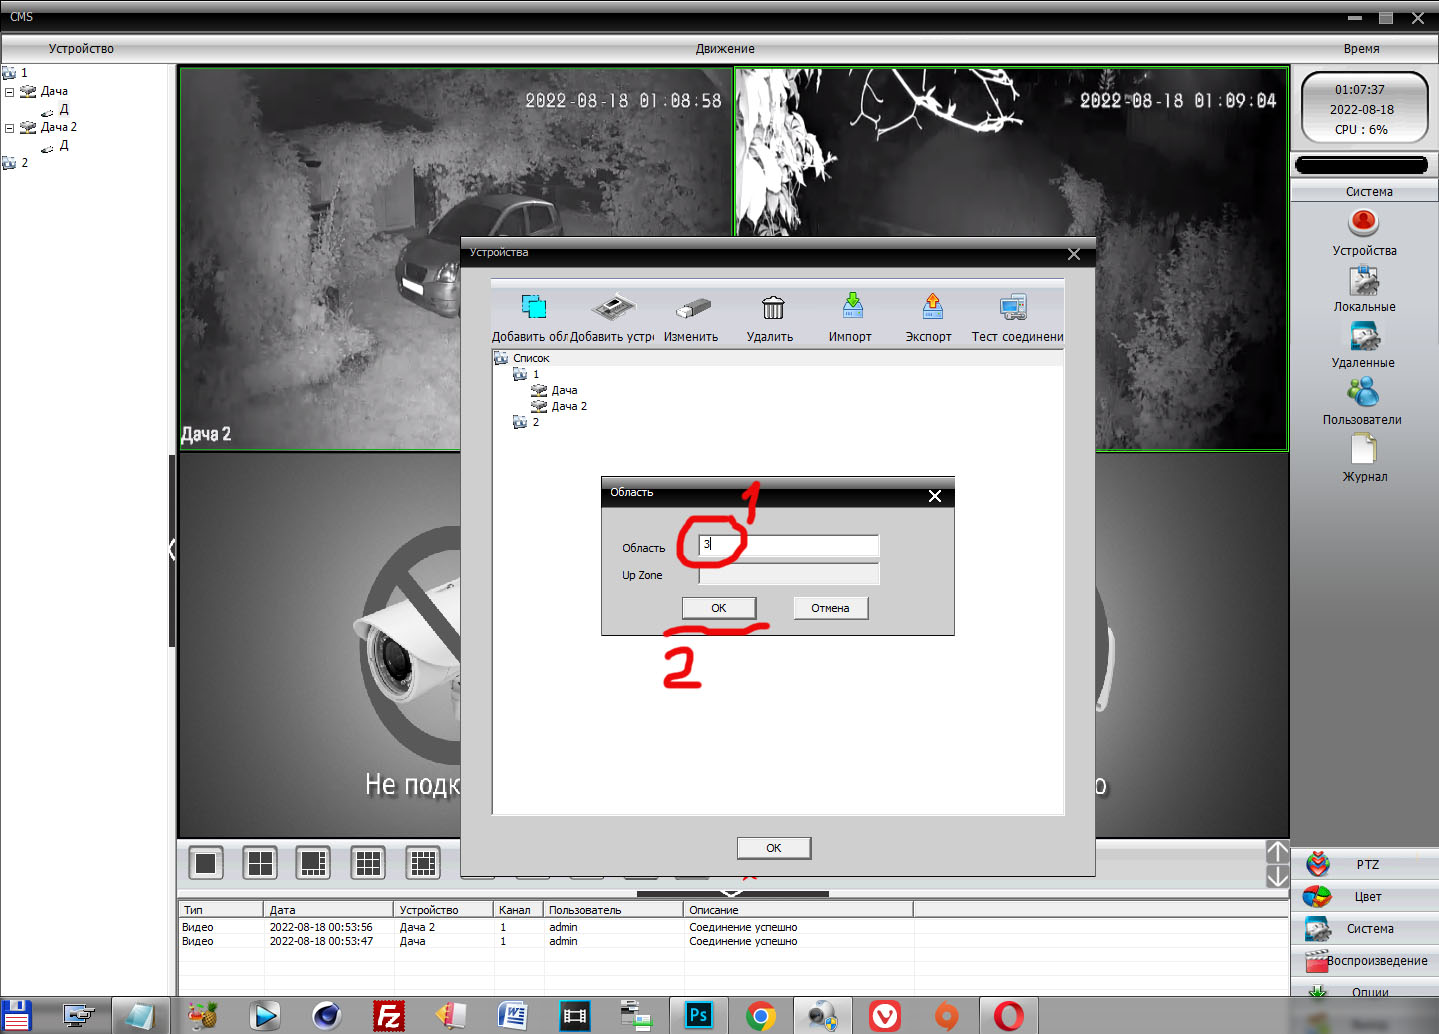This screenshot has width=1439, height=1034.
Task: Open the Журнал log icon
Action: (x=1364, y=450)
